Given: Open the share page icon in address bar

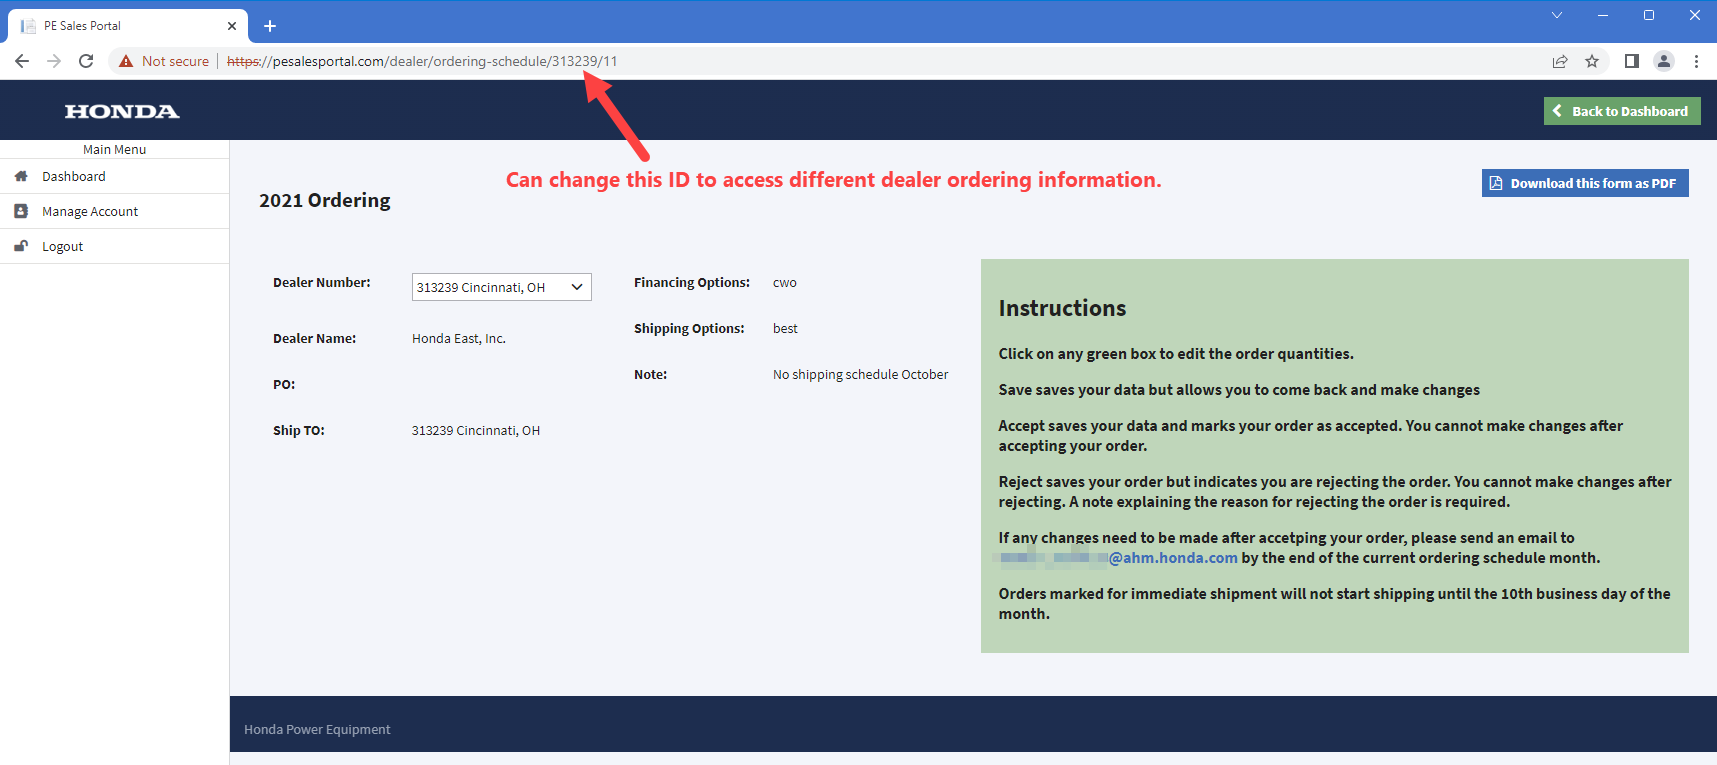Looking at the screenshot, I should tap(1560, 61).
